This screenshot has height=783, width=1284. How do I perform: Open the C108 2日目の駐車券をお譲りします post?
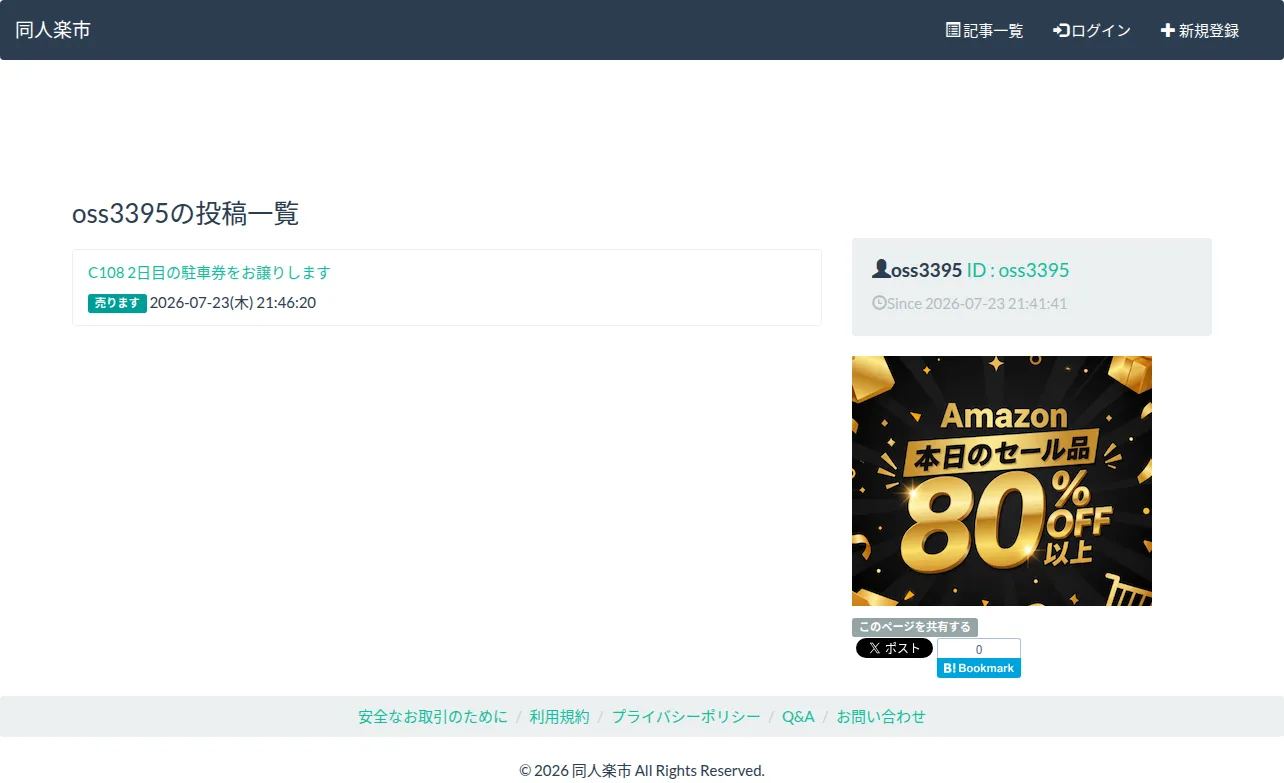(x=209, y=272)
